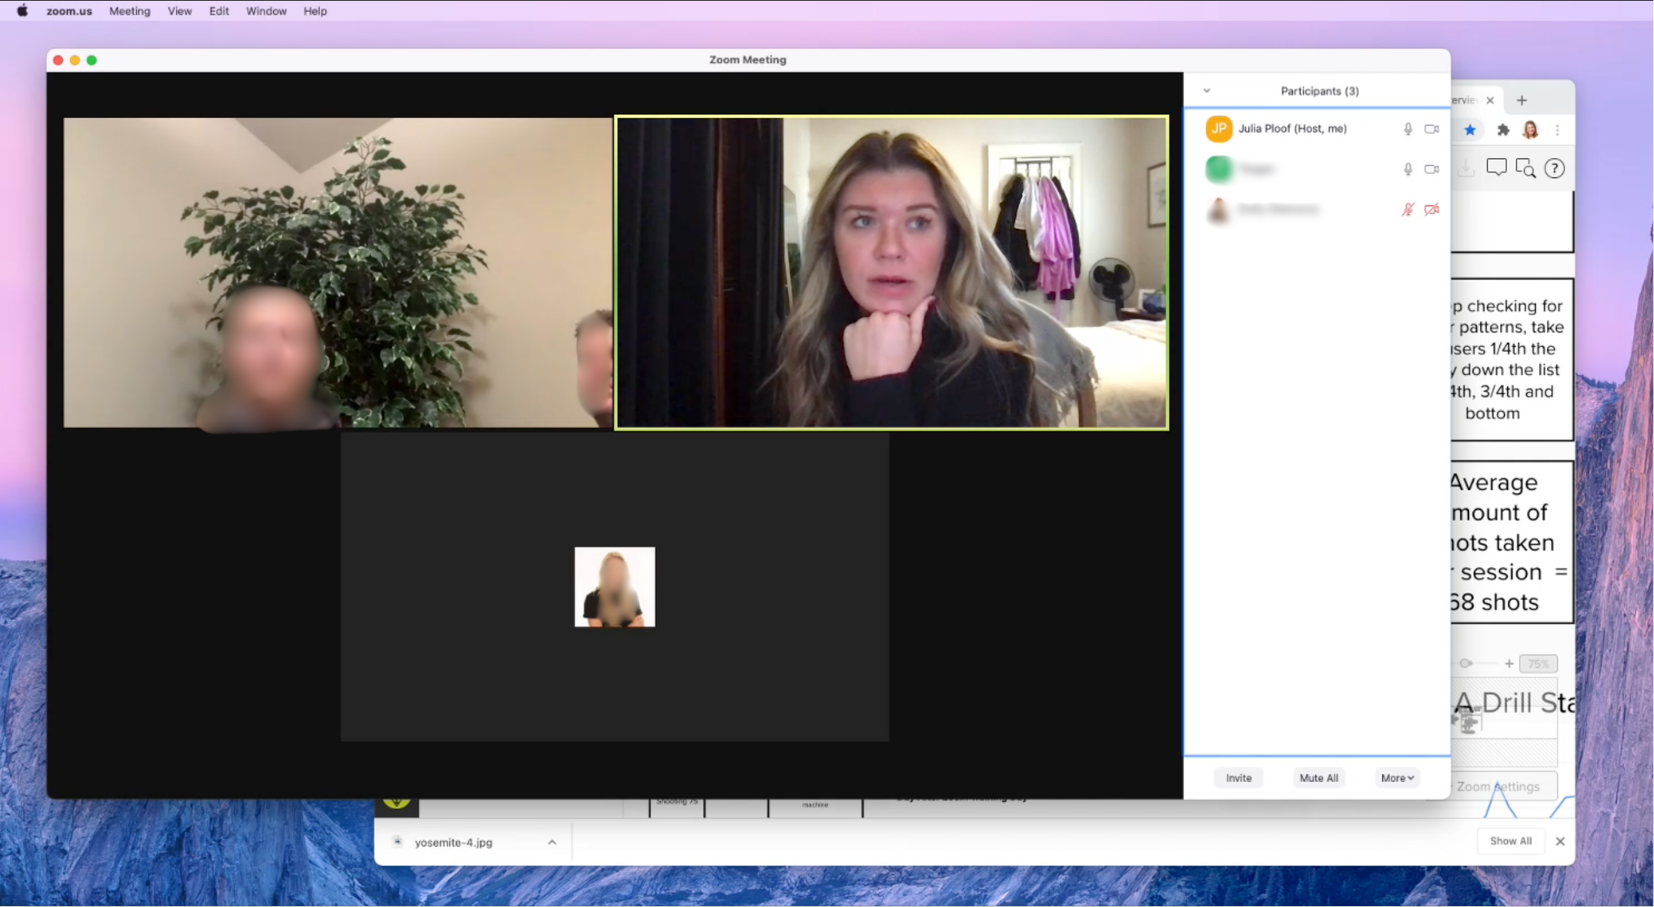This screenshot has height=907, width=1654.
Task: Click the Participants (3) panel header
Action: pos(1319,91)
